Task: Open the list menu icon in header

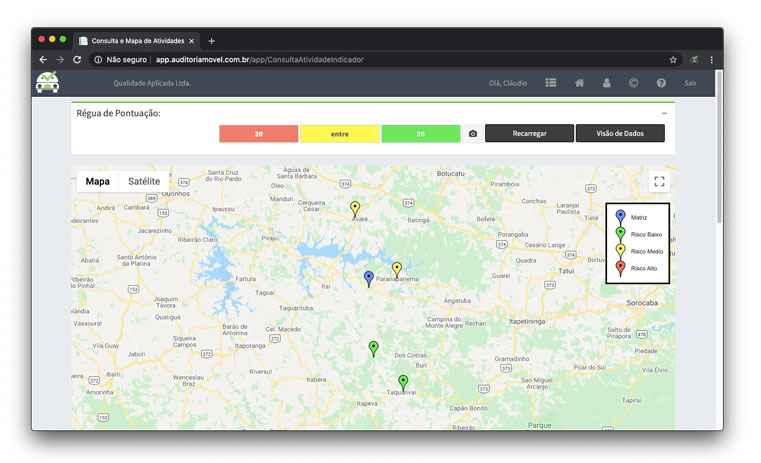Action: coord(550,83)
